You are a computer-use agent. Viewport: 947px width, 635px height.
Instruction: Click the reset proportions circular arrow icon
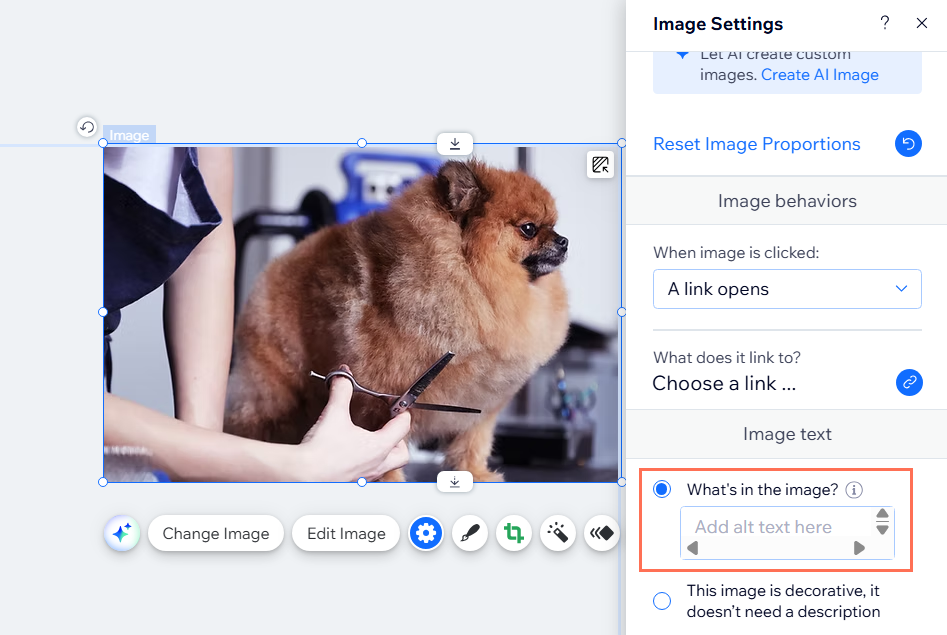click(908, 144)
